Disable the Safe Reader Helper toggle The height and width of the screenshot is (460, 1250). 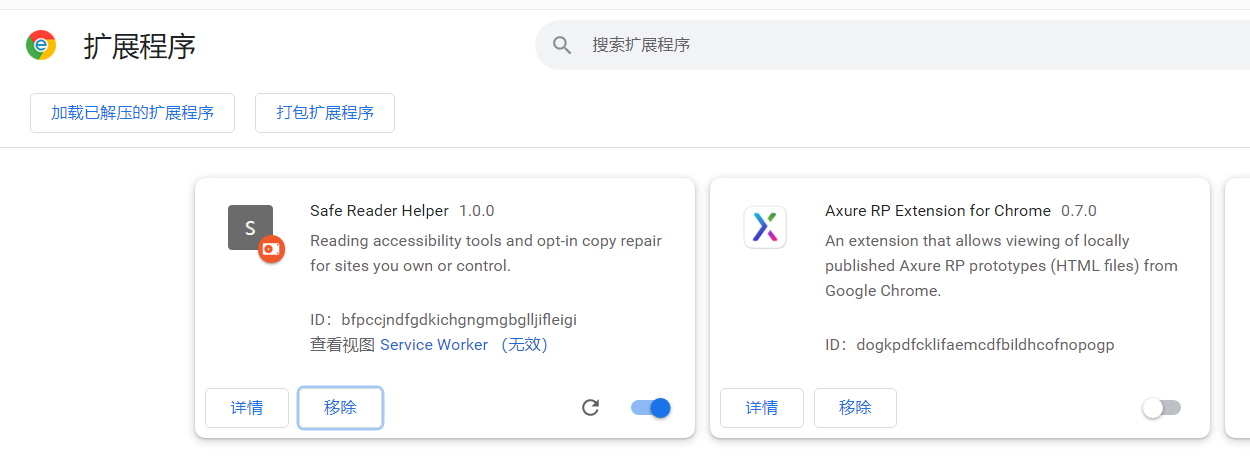pos(651,407)
